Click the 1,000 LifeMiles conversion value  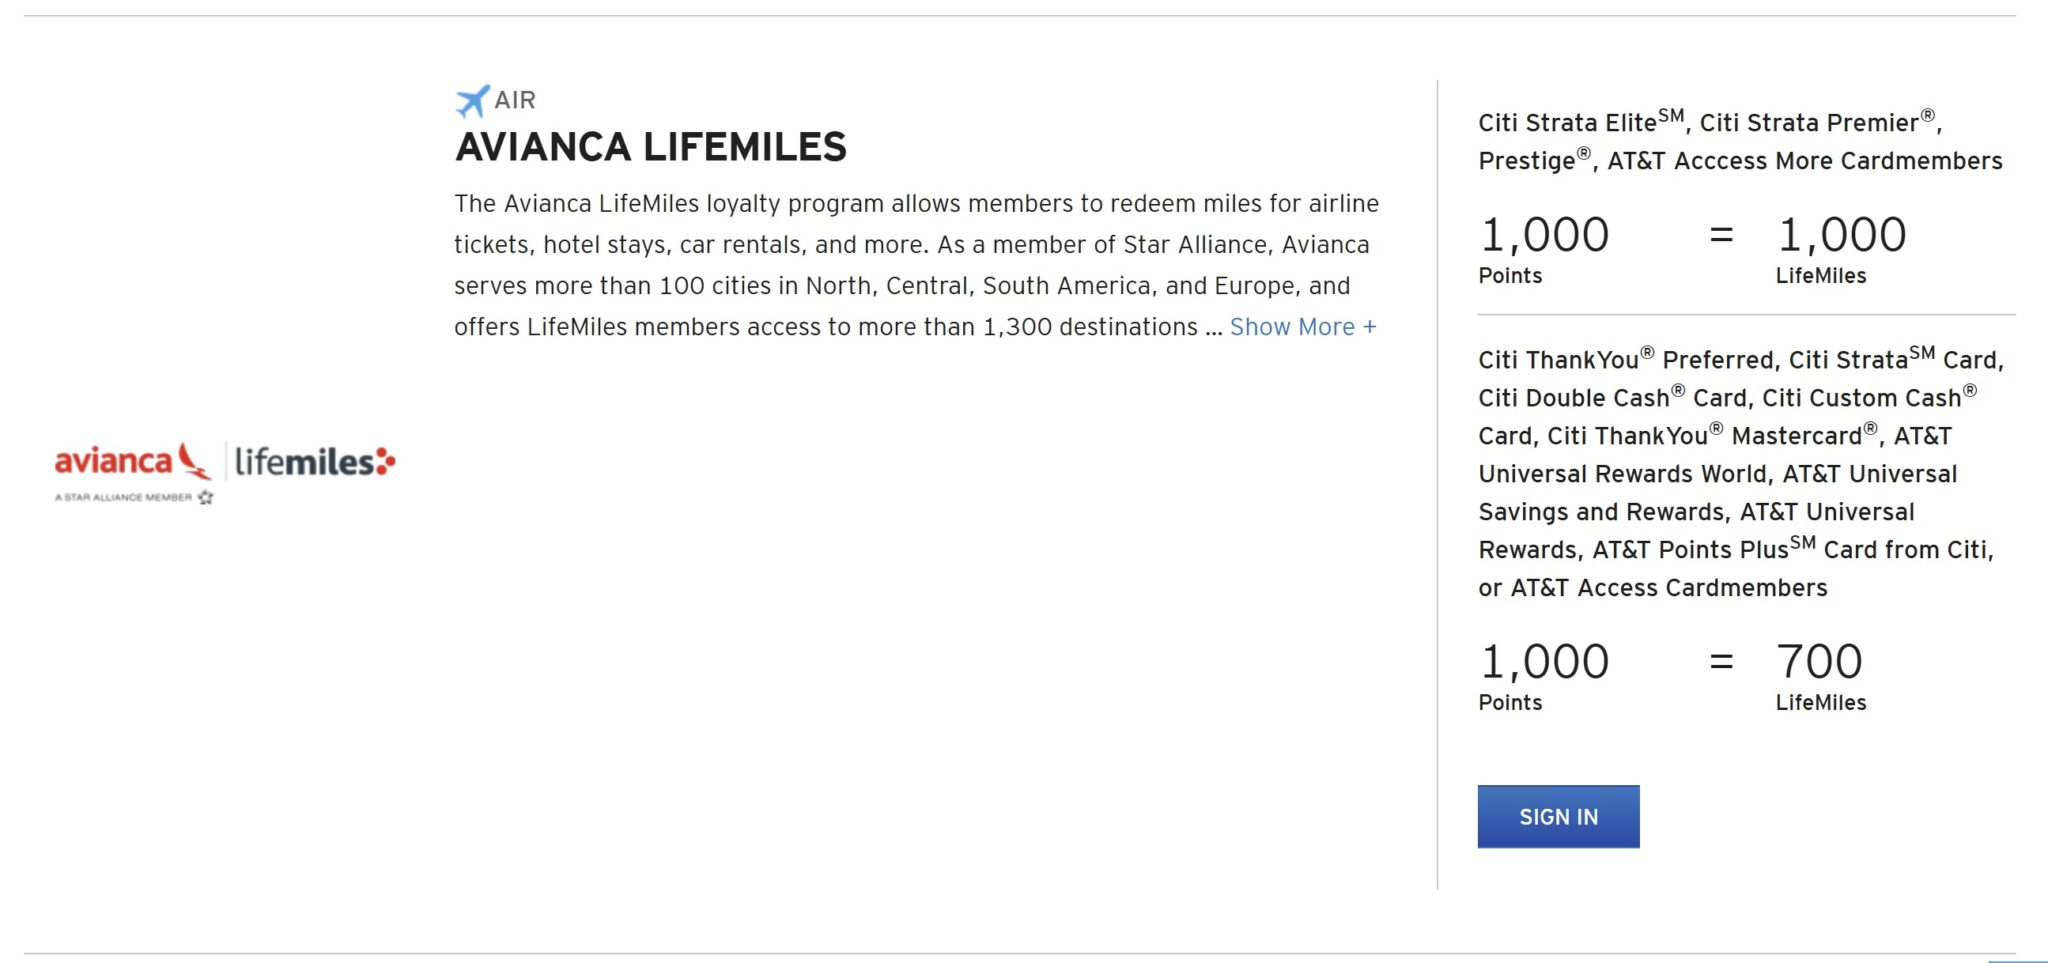click(x=1842, y=235)
